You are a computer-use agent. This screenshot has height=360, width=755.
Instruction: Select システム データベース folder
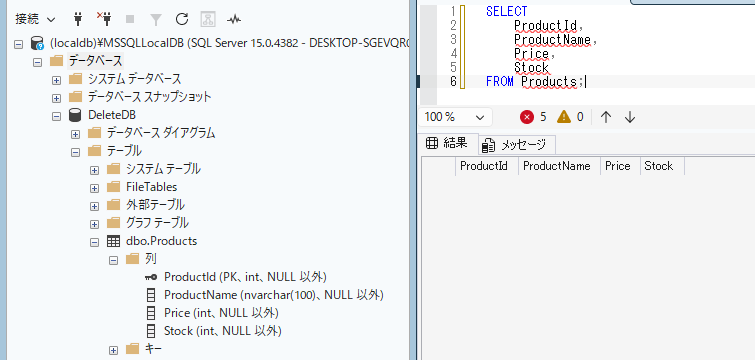point(134,79)
